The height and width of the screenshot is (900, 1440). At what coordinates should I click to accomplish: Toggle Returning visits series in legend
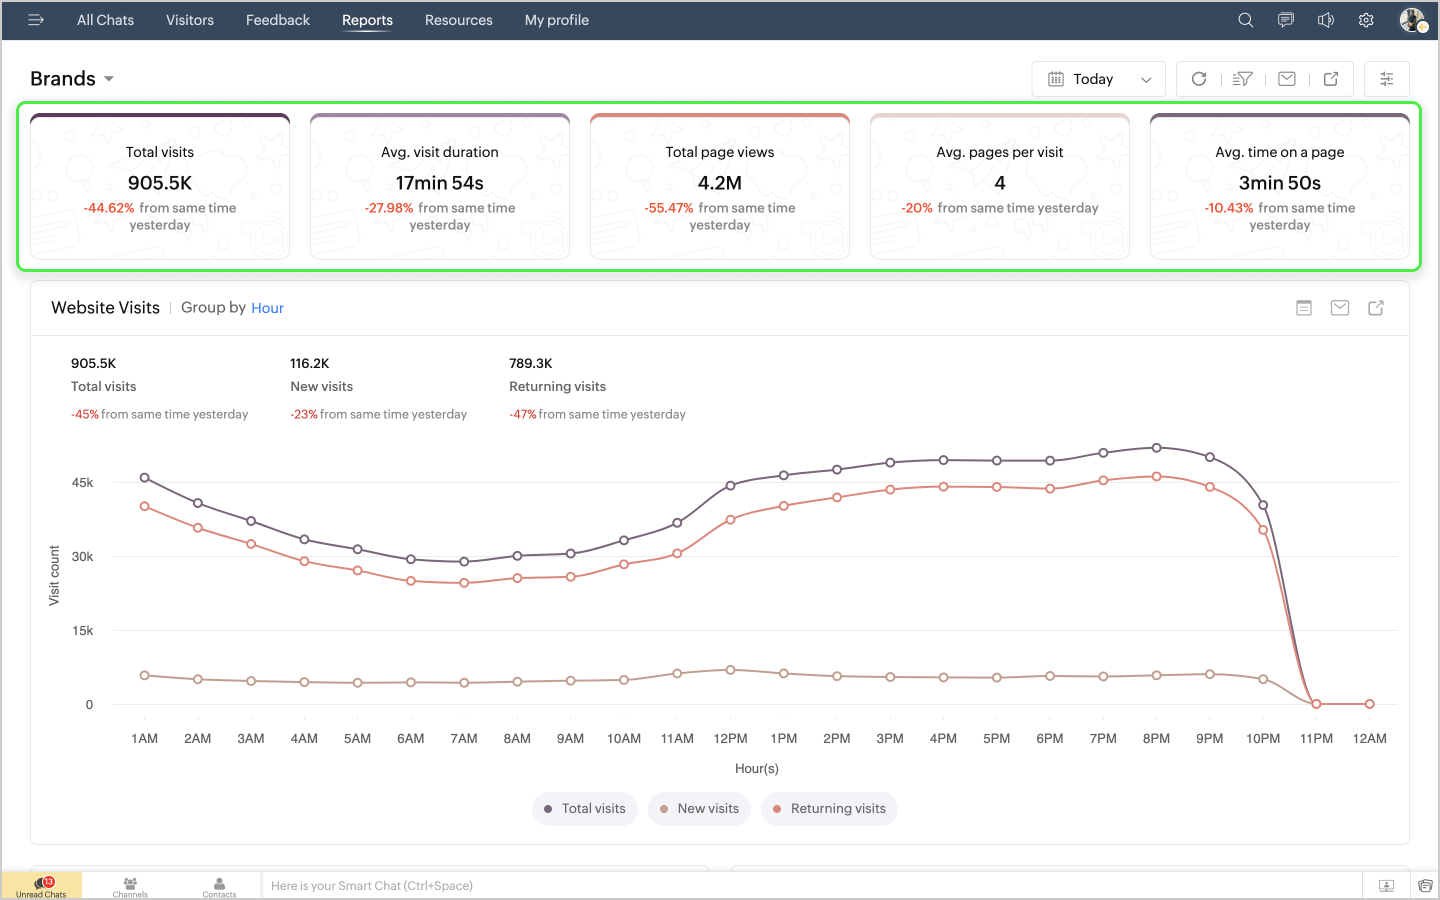click(829, 809)
